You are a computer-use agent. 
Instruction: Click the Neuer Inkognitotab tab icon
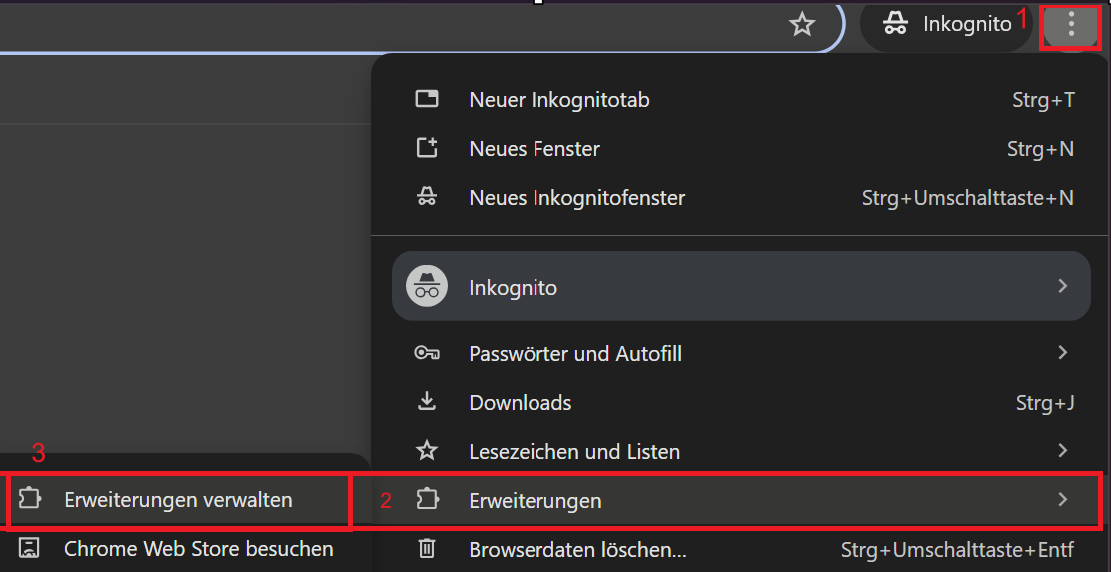click(x=427, y=99)
